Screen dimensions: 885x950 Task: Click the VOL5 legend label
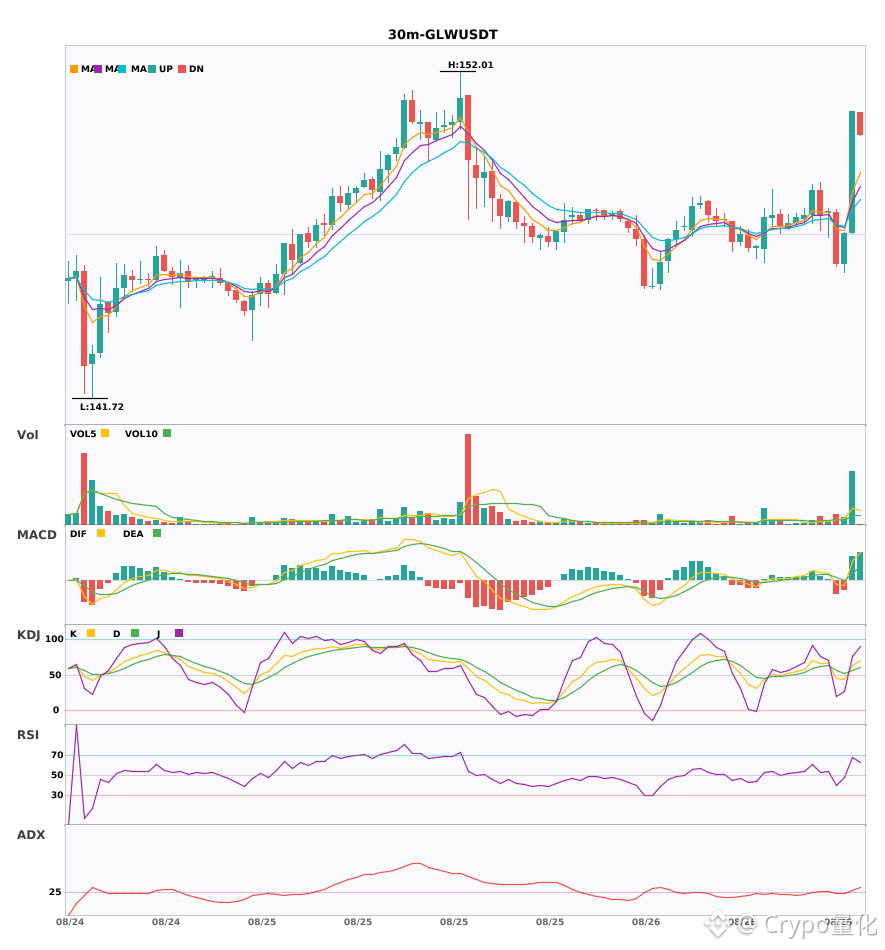pyautogui.click(x=83, y=434)
